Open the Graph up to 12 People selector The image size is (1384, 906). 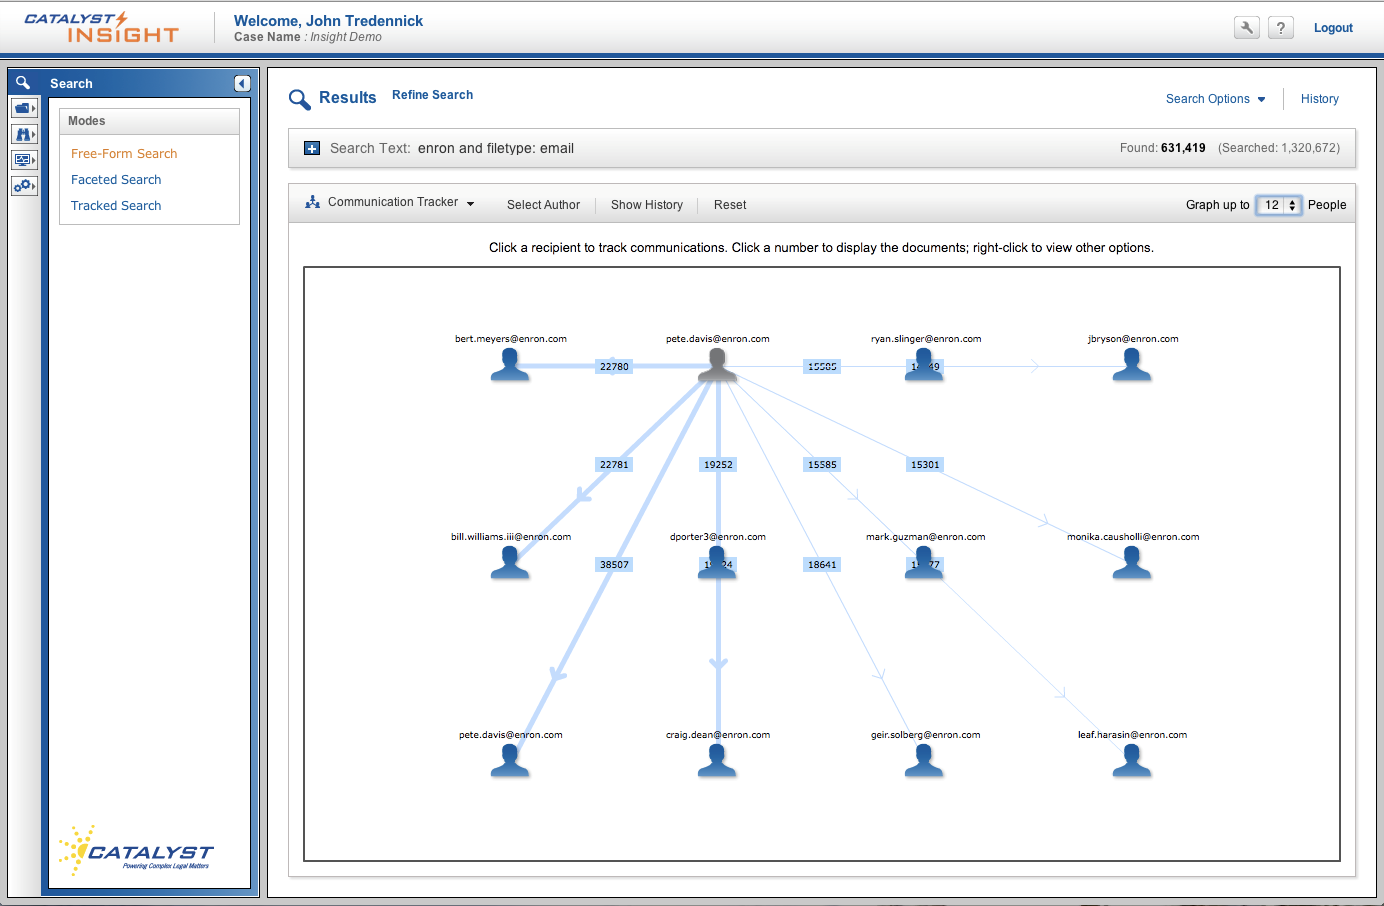pyautogui.click(x=1278, y=205)
